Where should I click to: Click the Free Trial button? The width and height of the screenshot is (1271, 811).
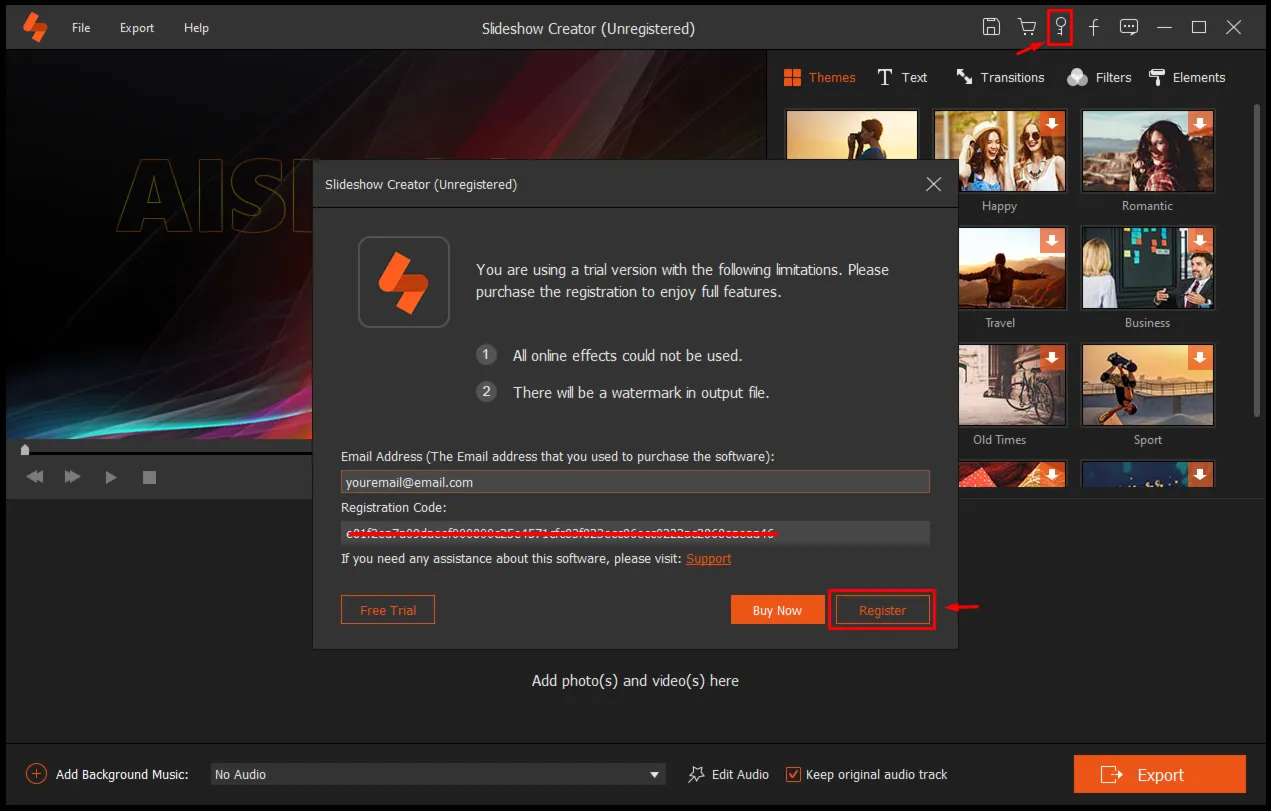click(388, 610)
